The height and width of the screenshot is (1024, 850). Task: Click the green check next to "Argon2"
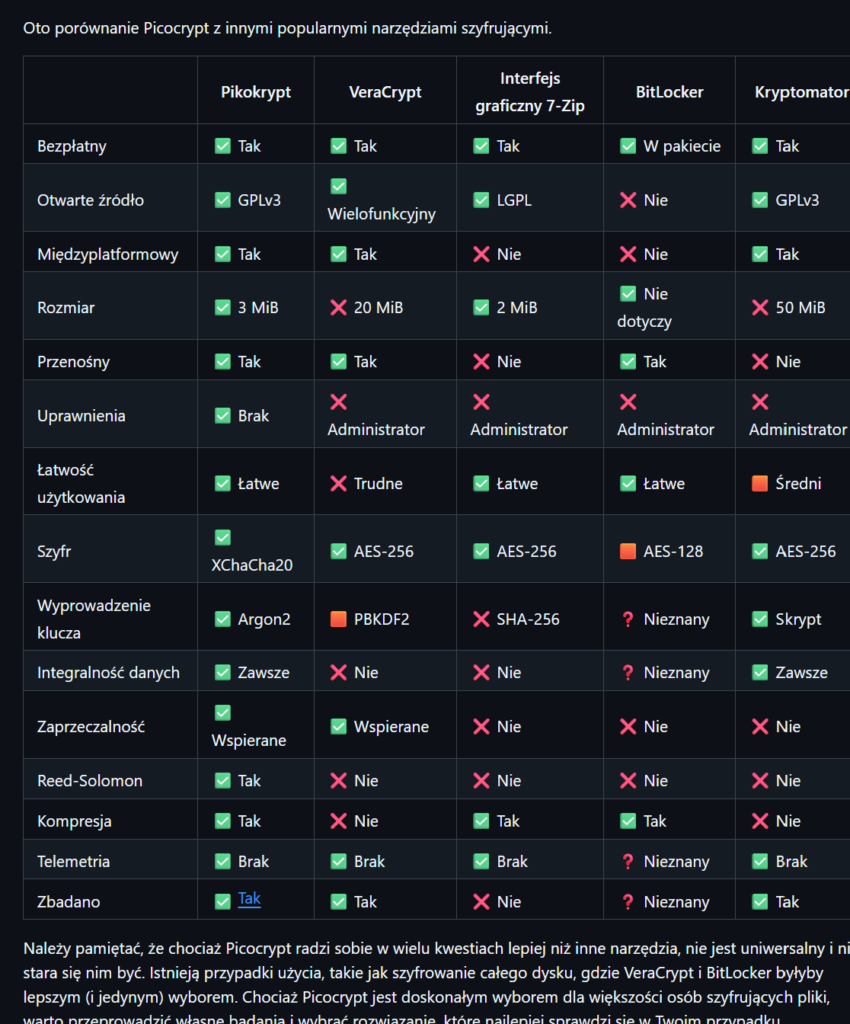223,619
